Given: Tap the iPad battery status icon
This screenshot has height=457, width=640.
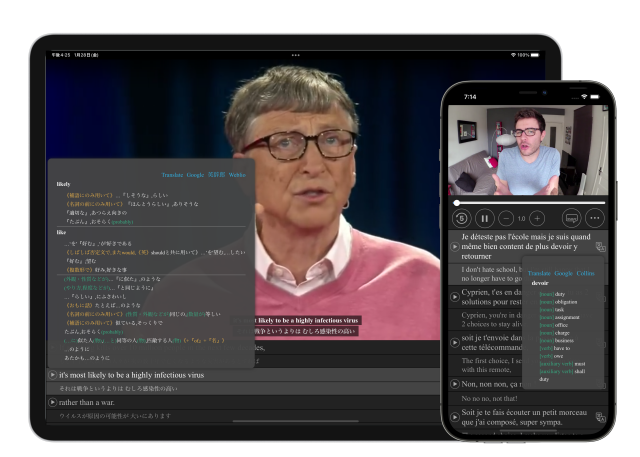Looking at the screenshot, I should coord(535,55).
